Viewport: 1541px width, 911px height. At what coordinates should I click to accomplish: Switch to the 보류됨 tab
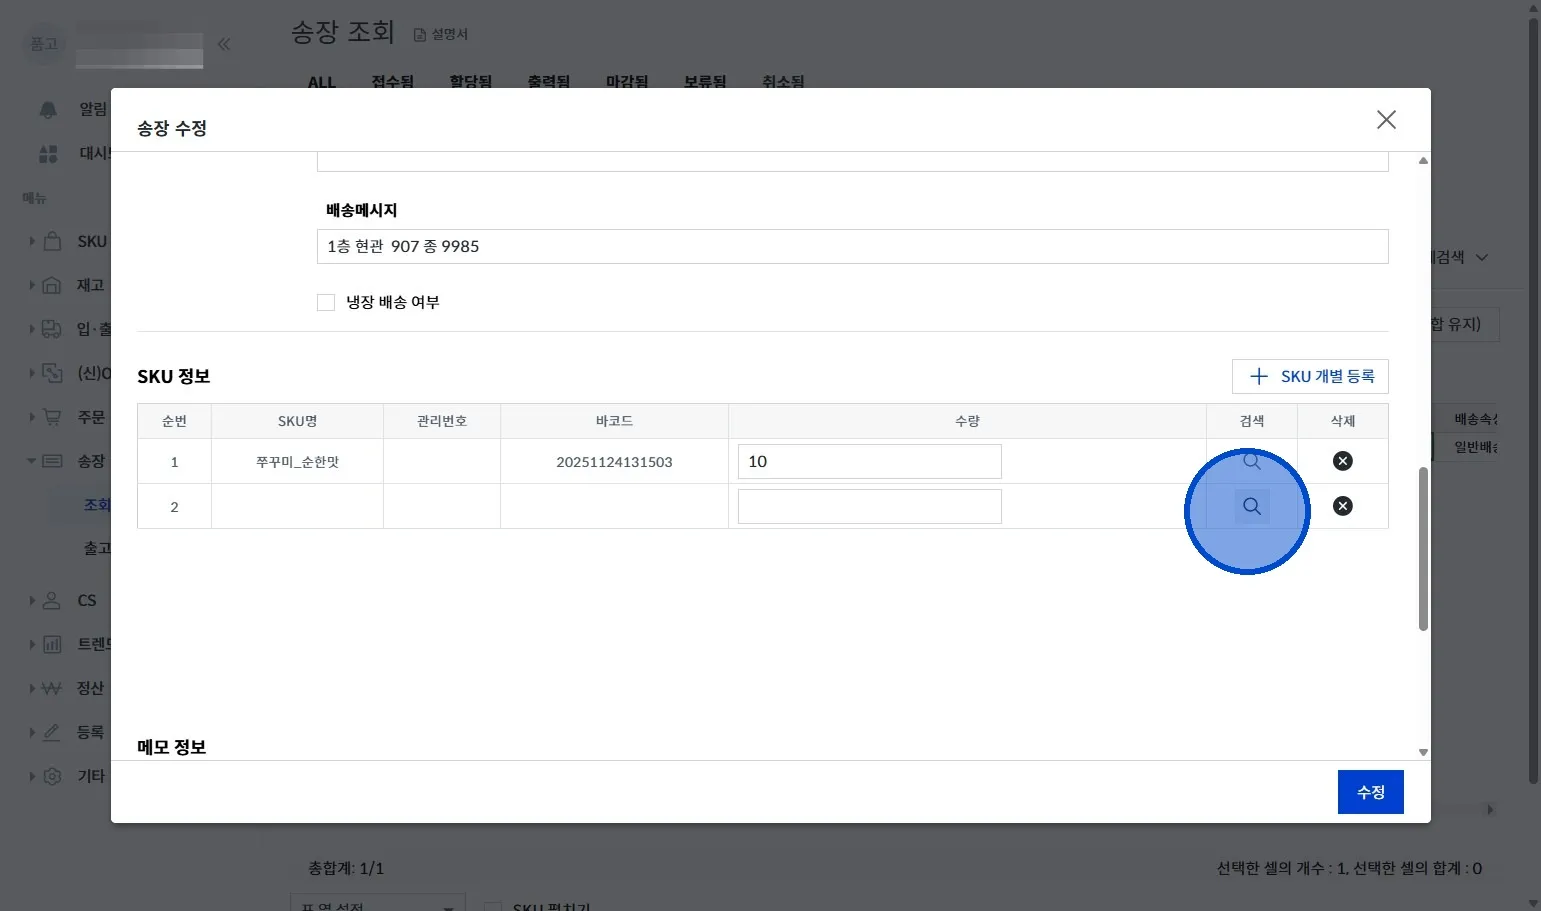[705, 82]
